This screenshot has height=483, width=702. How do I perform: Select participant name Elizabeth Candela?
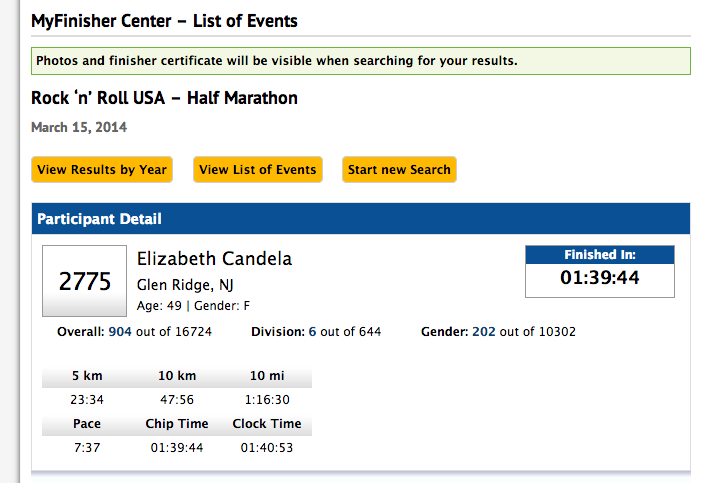pos(214,259)
